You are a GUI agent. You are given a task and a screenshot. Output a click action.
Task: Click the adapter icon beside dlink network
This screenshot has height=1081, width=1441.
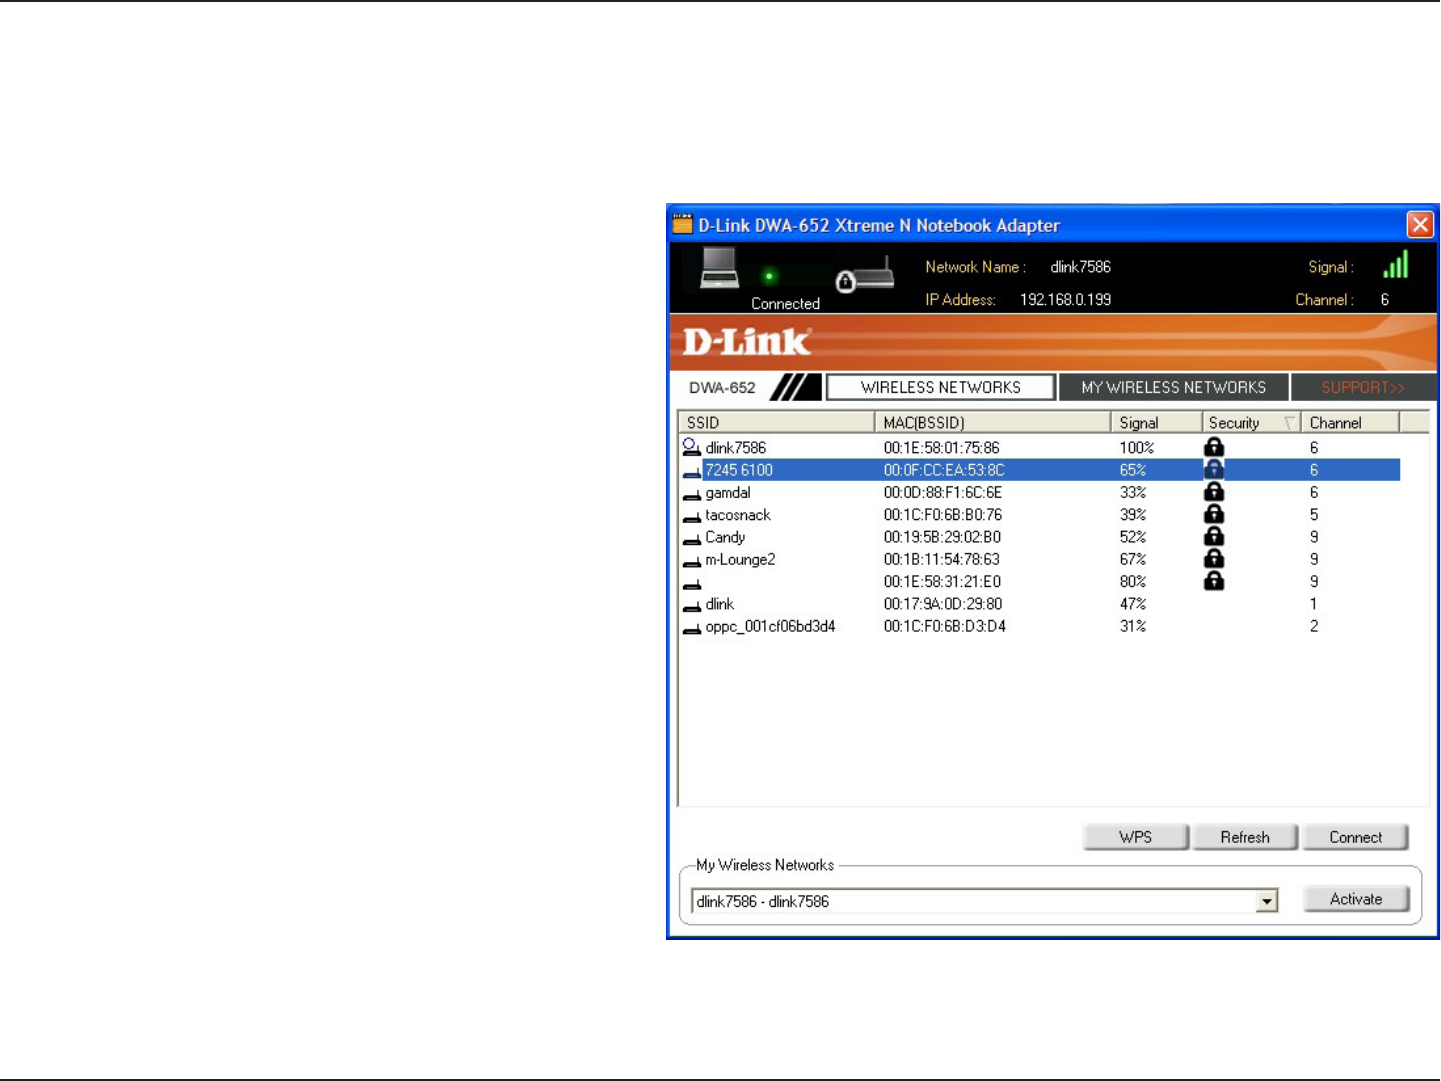(691, 606)
